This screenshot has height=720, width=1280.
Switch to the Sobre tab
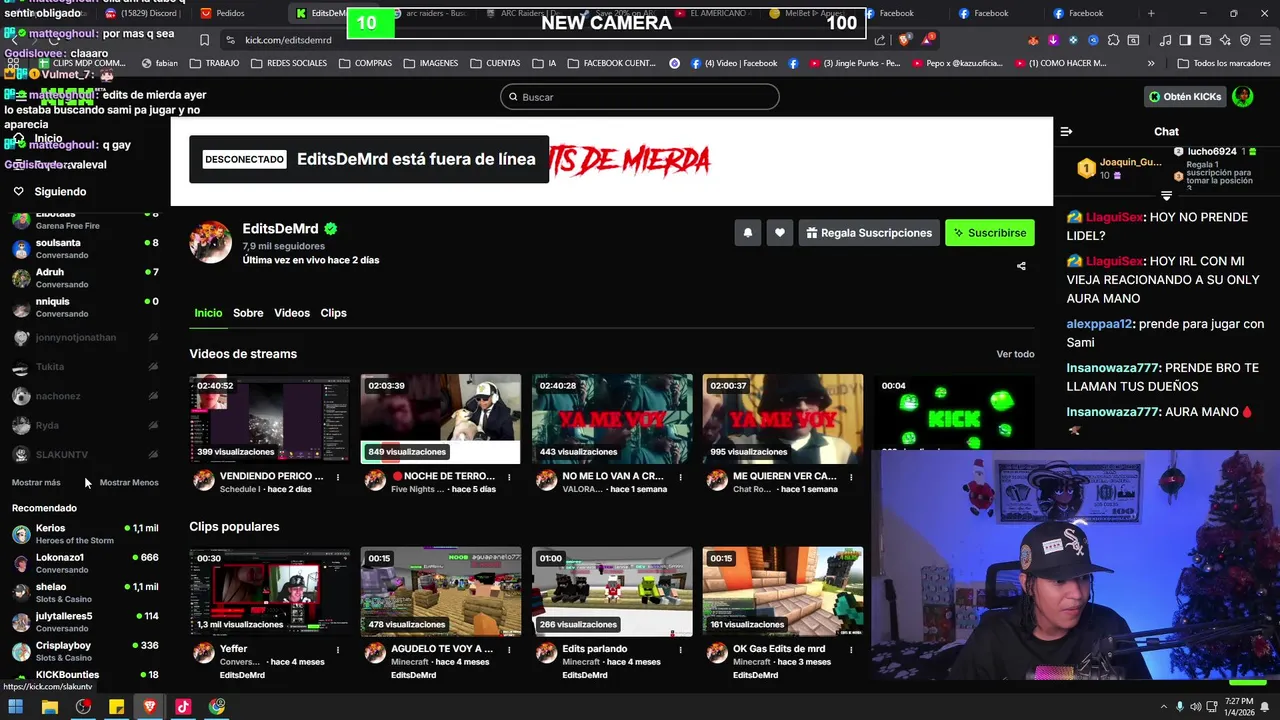248,313
